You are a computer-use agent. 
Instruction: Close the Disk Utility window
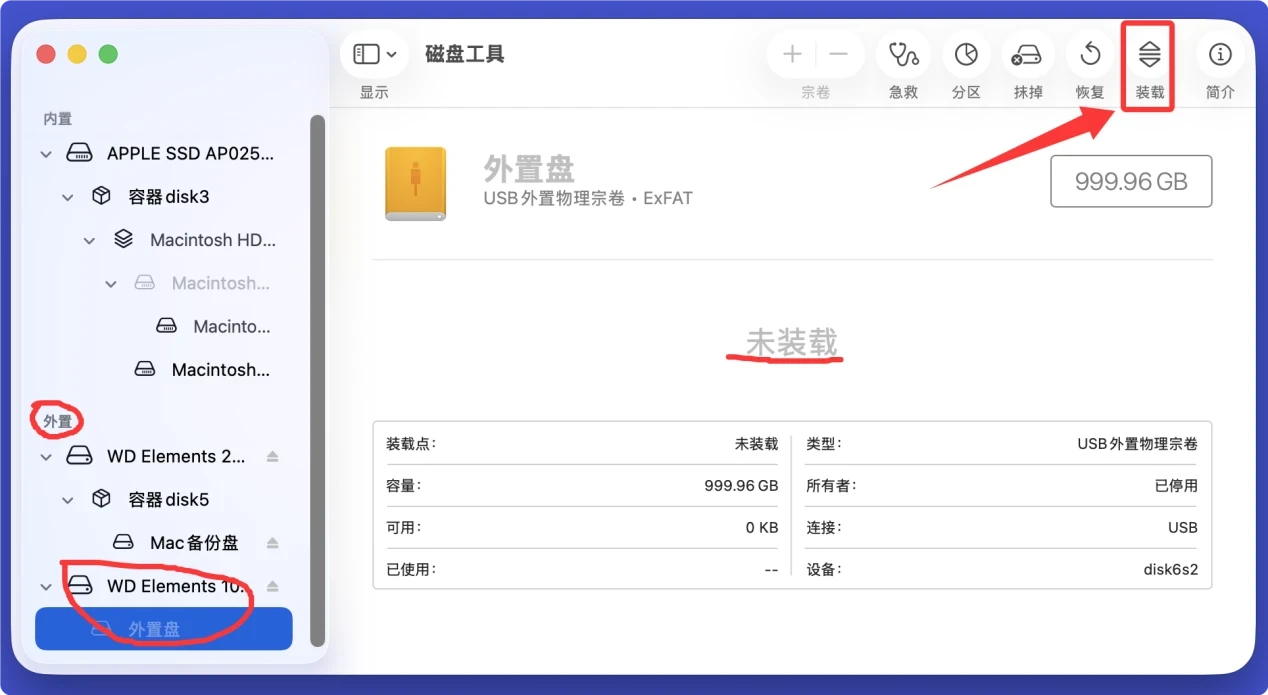click(45, 54)
